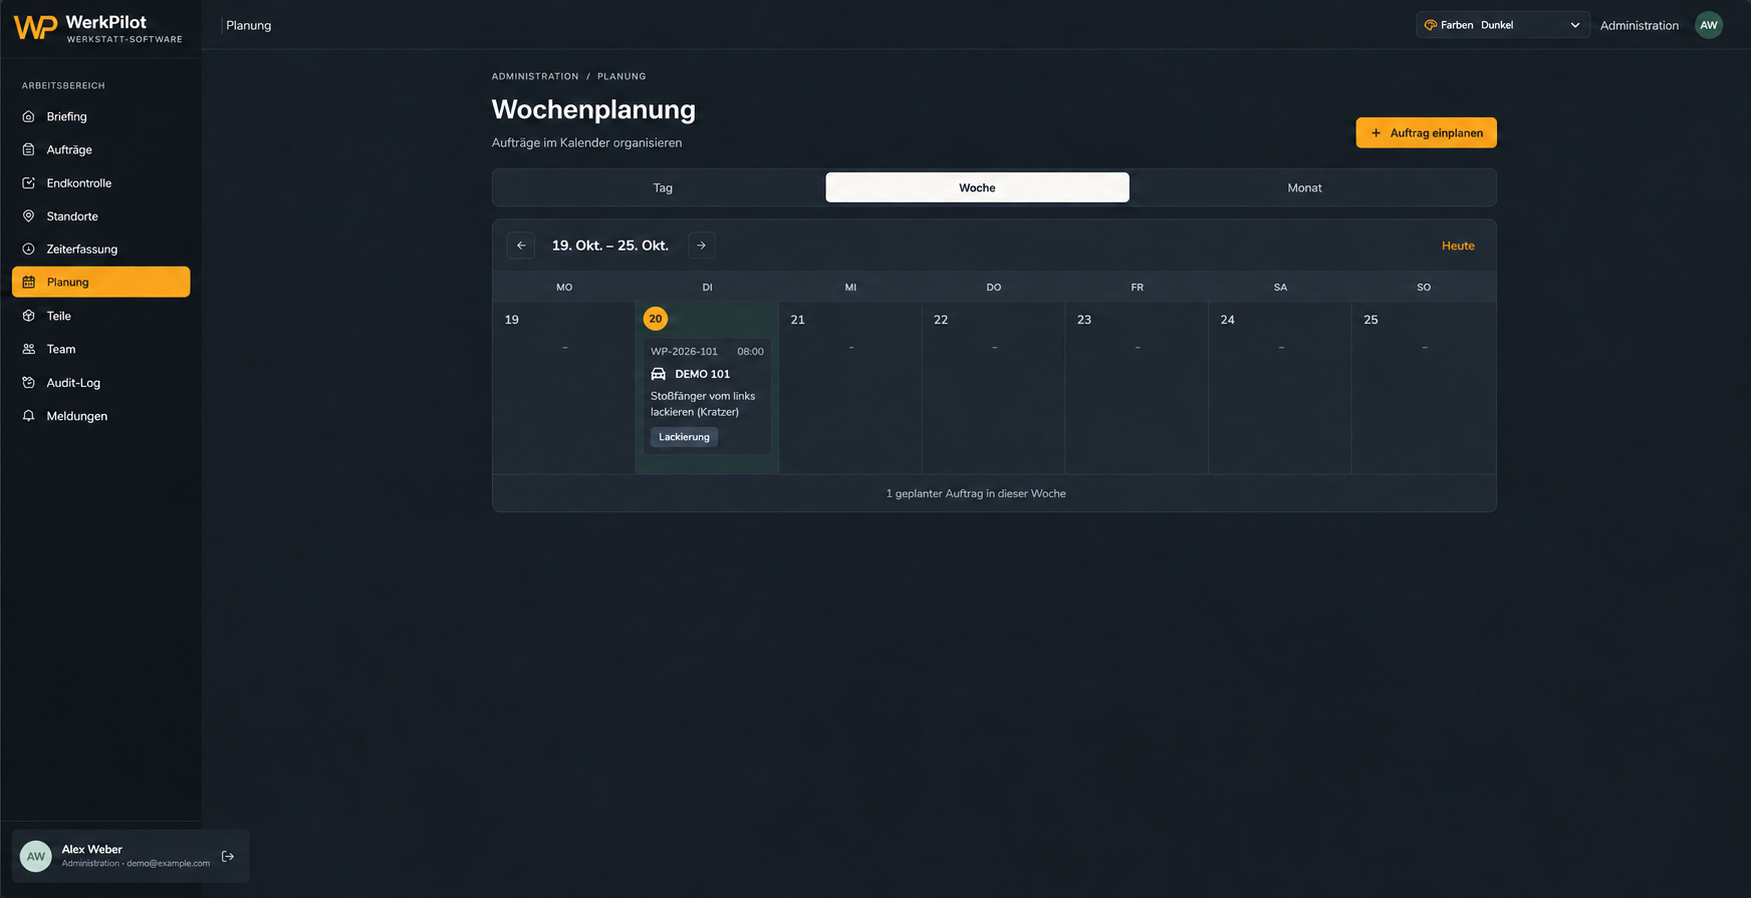Click the Audit-Log history icon

tap(29, 383)
